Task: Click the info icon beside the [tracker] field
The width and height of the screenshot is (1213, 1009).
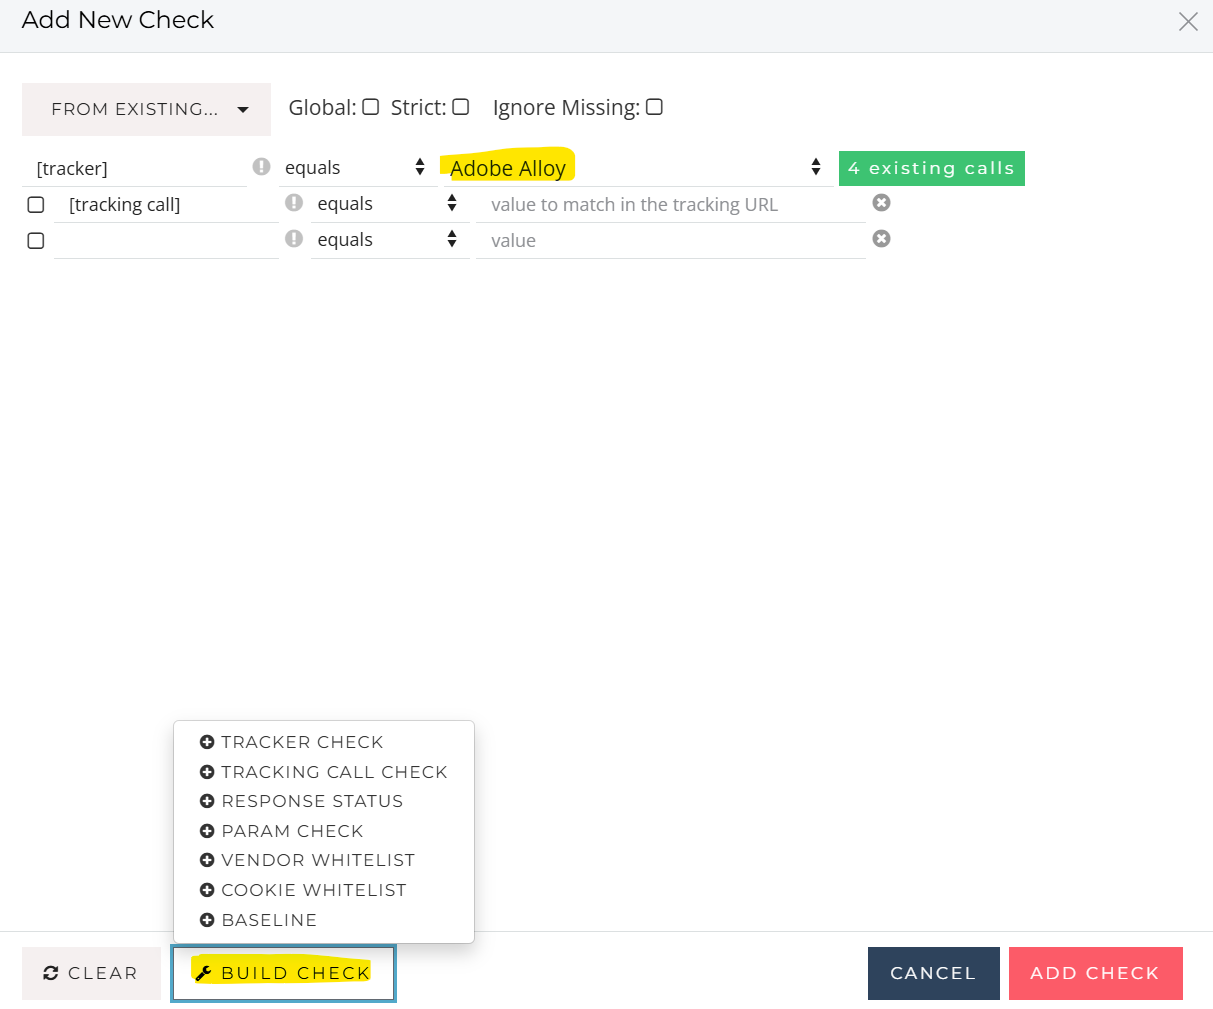Action: point(261,167)
